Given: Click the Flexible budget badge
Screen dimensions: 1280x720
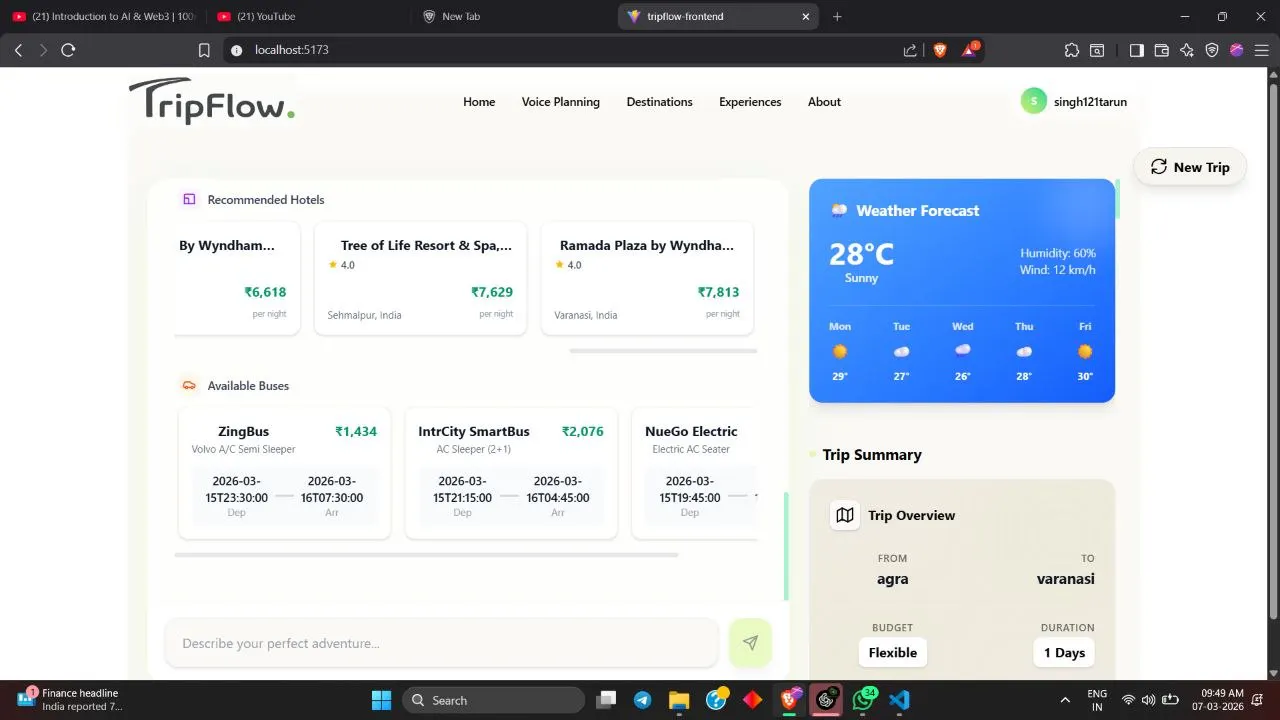Looking at the screenshot, I should (893, 653).
